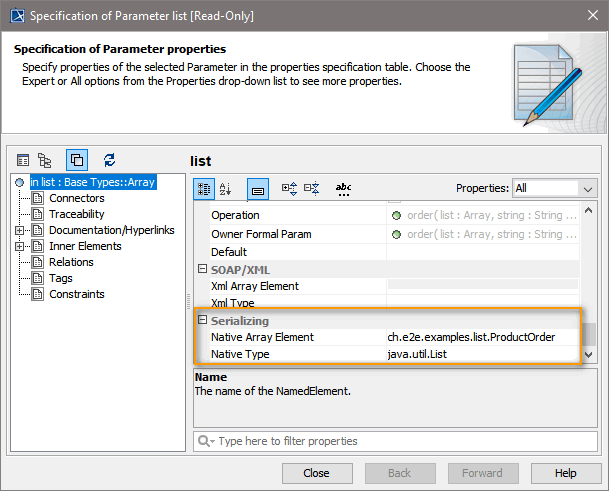The image size is (609, 491).
Task: Click the expand all properties icon
Action: [289, 188]
